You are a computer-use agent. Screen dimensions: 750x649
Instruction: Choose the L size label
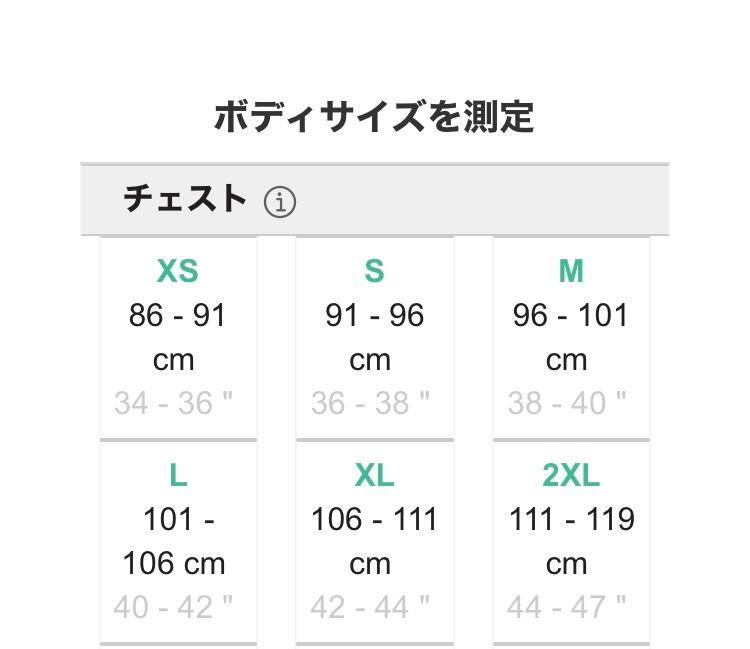[178, 475]
